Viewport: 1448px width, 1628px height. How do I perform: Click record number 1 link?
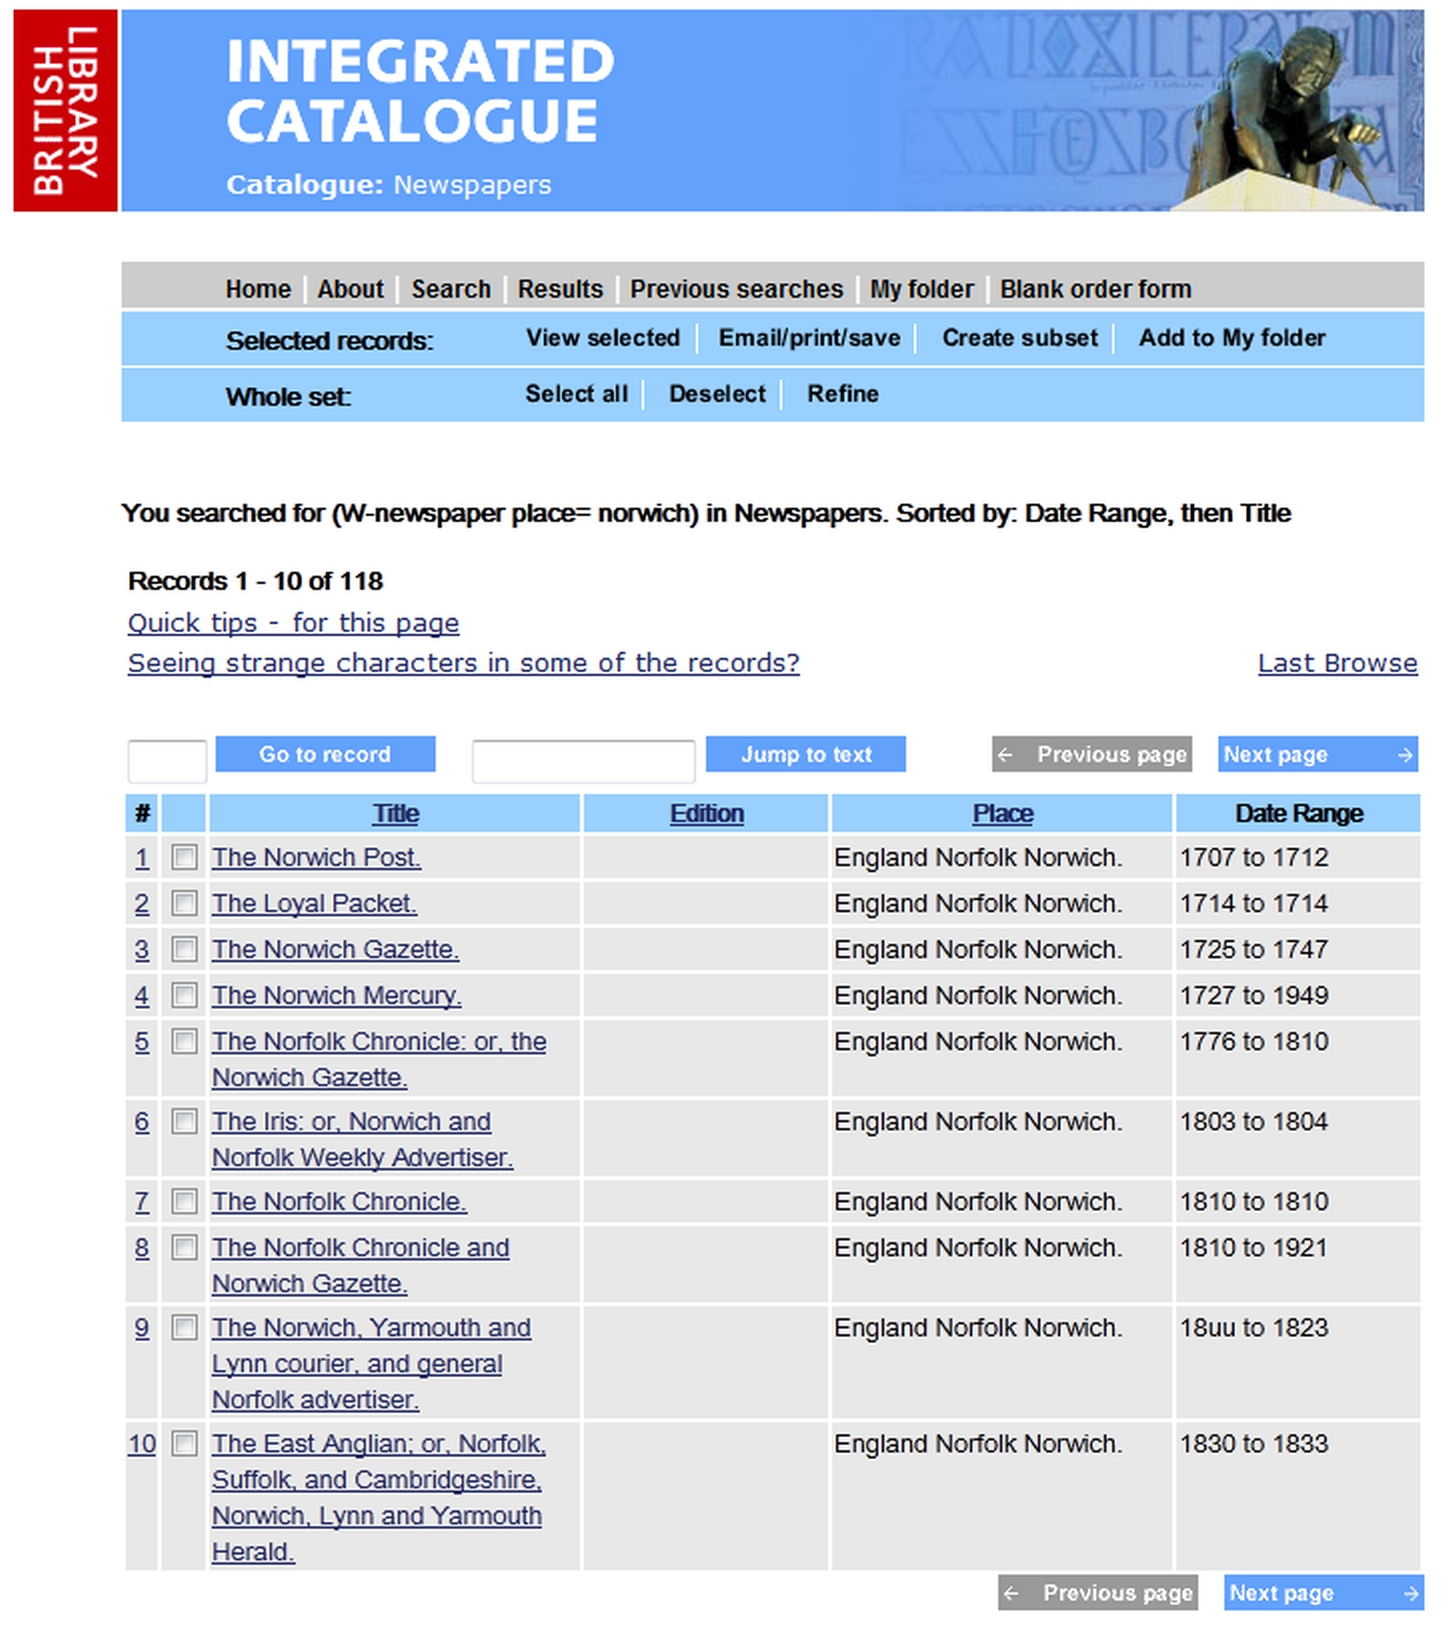142,857
